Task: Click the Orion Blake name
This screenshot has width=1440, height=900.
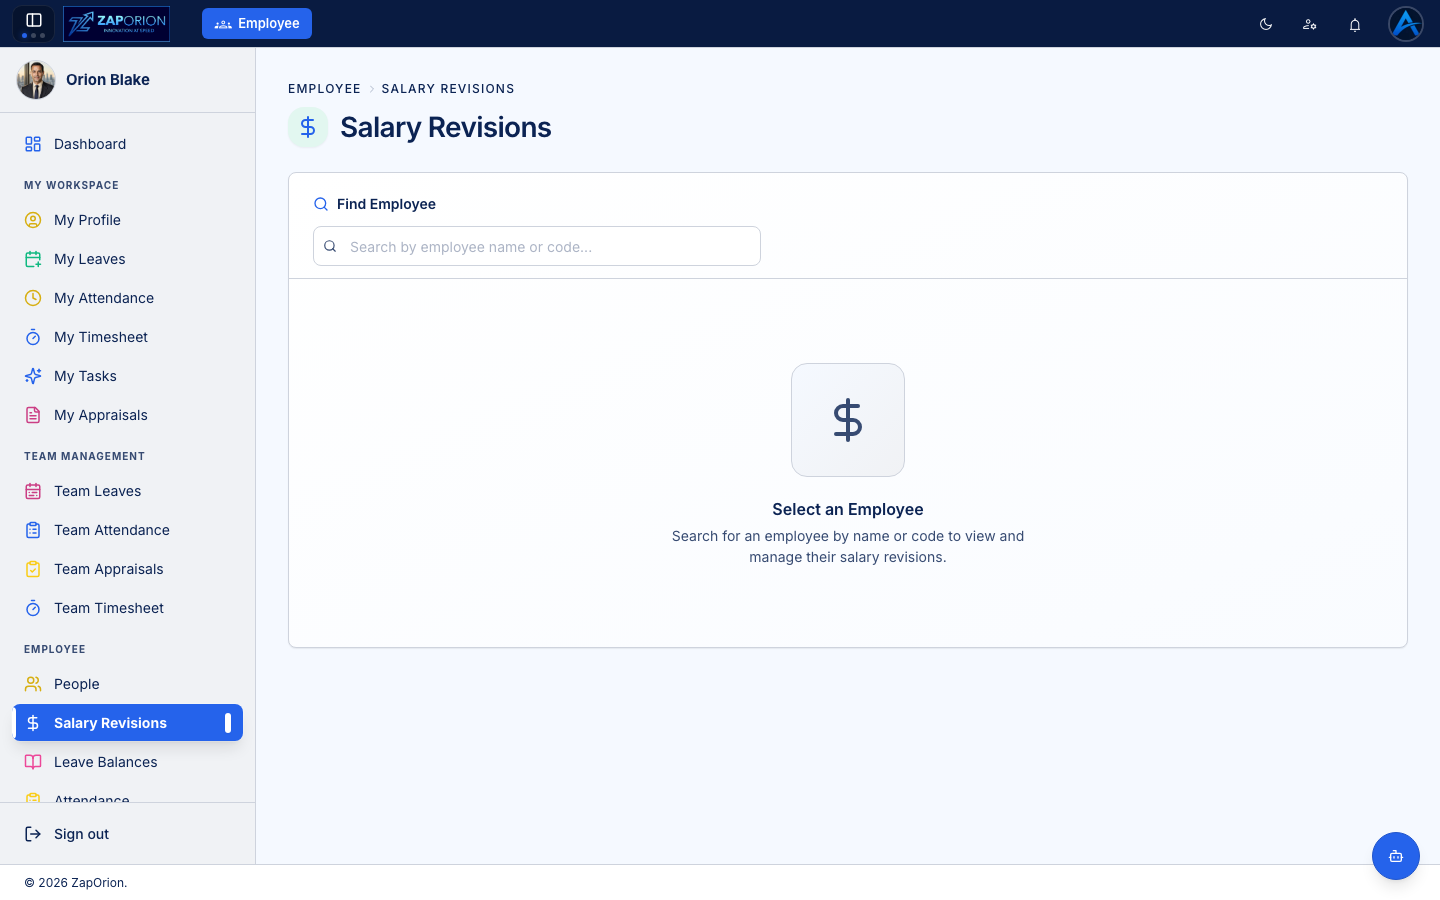Action: point(108,80)
